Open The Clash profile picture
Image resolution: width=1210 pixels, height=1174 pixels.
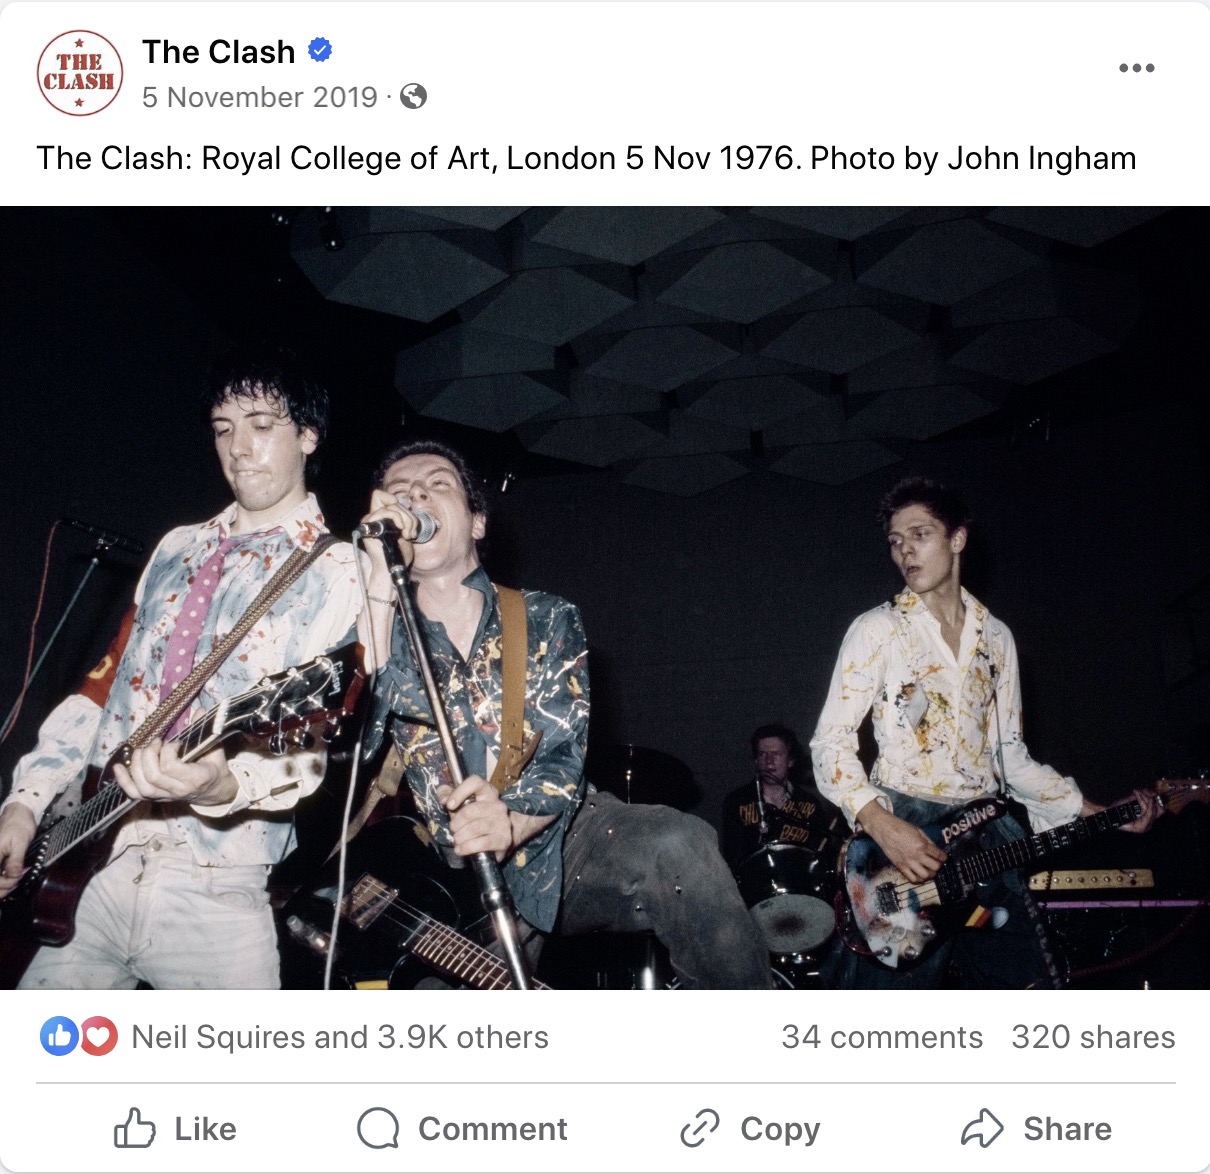(80, 73)
